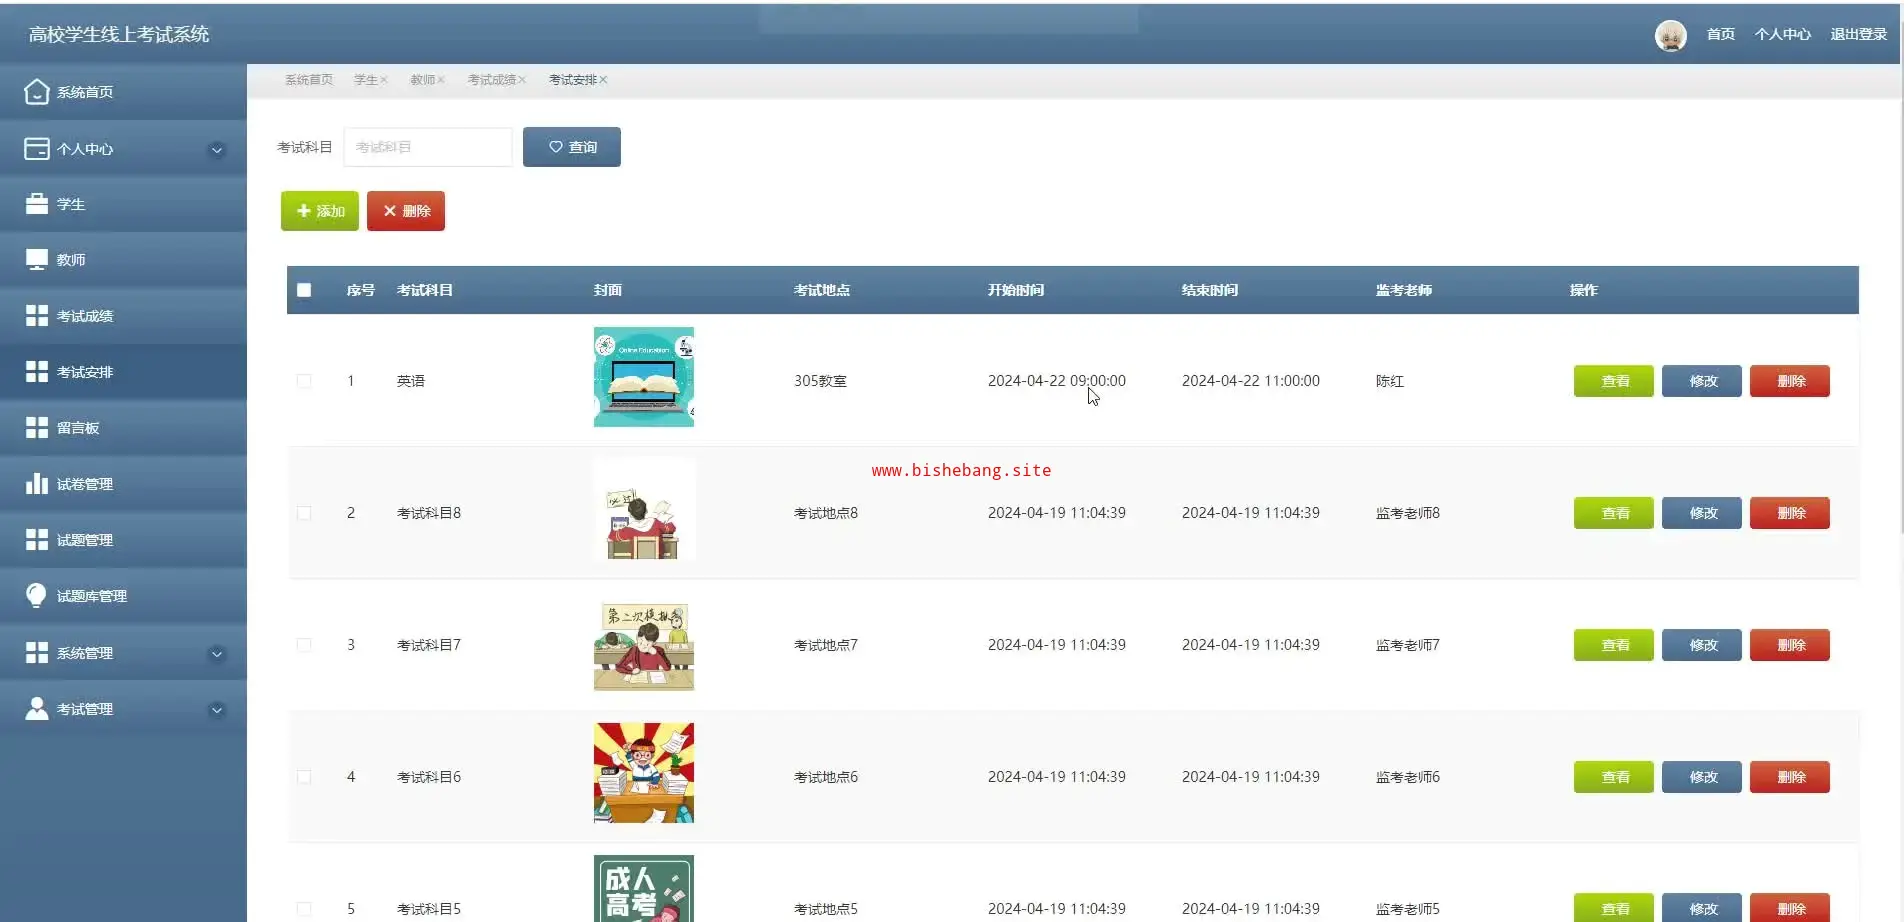Click the 高校学生线上考试系统 title
1904x922 pixels.
point(119,35)
